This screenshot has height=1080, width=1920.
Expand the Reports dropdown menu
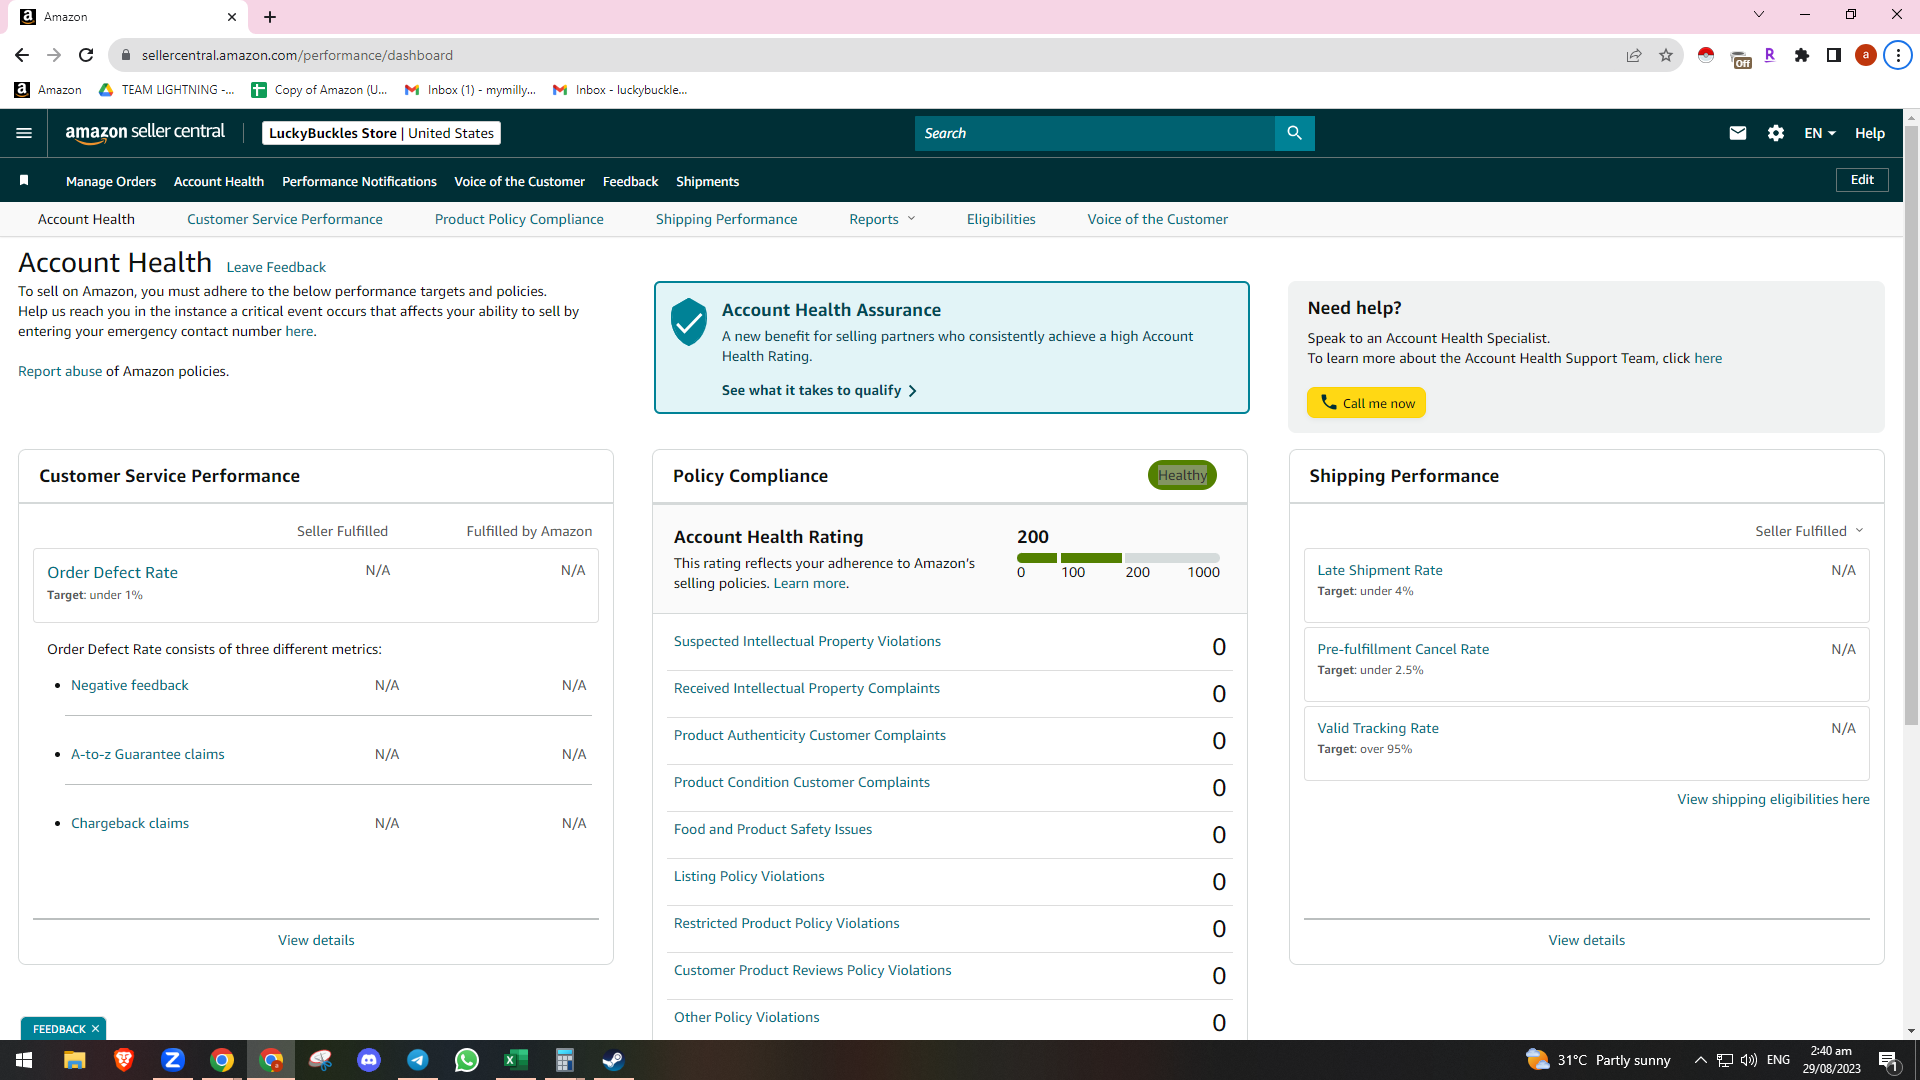pyautogui.click(x=882, y=219)
